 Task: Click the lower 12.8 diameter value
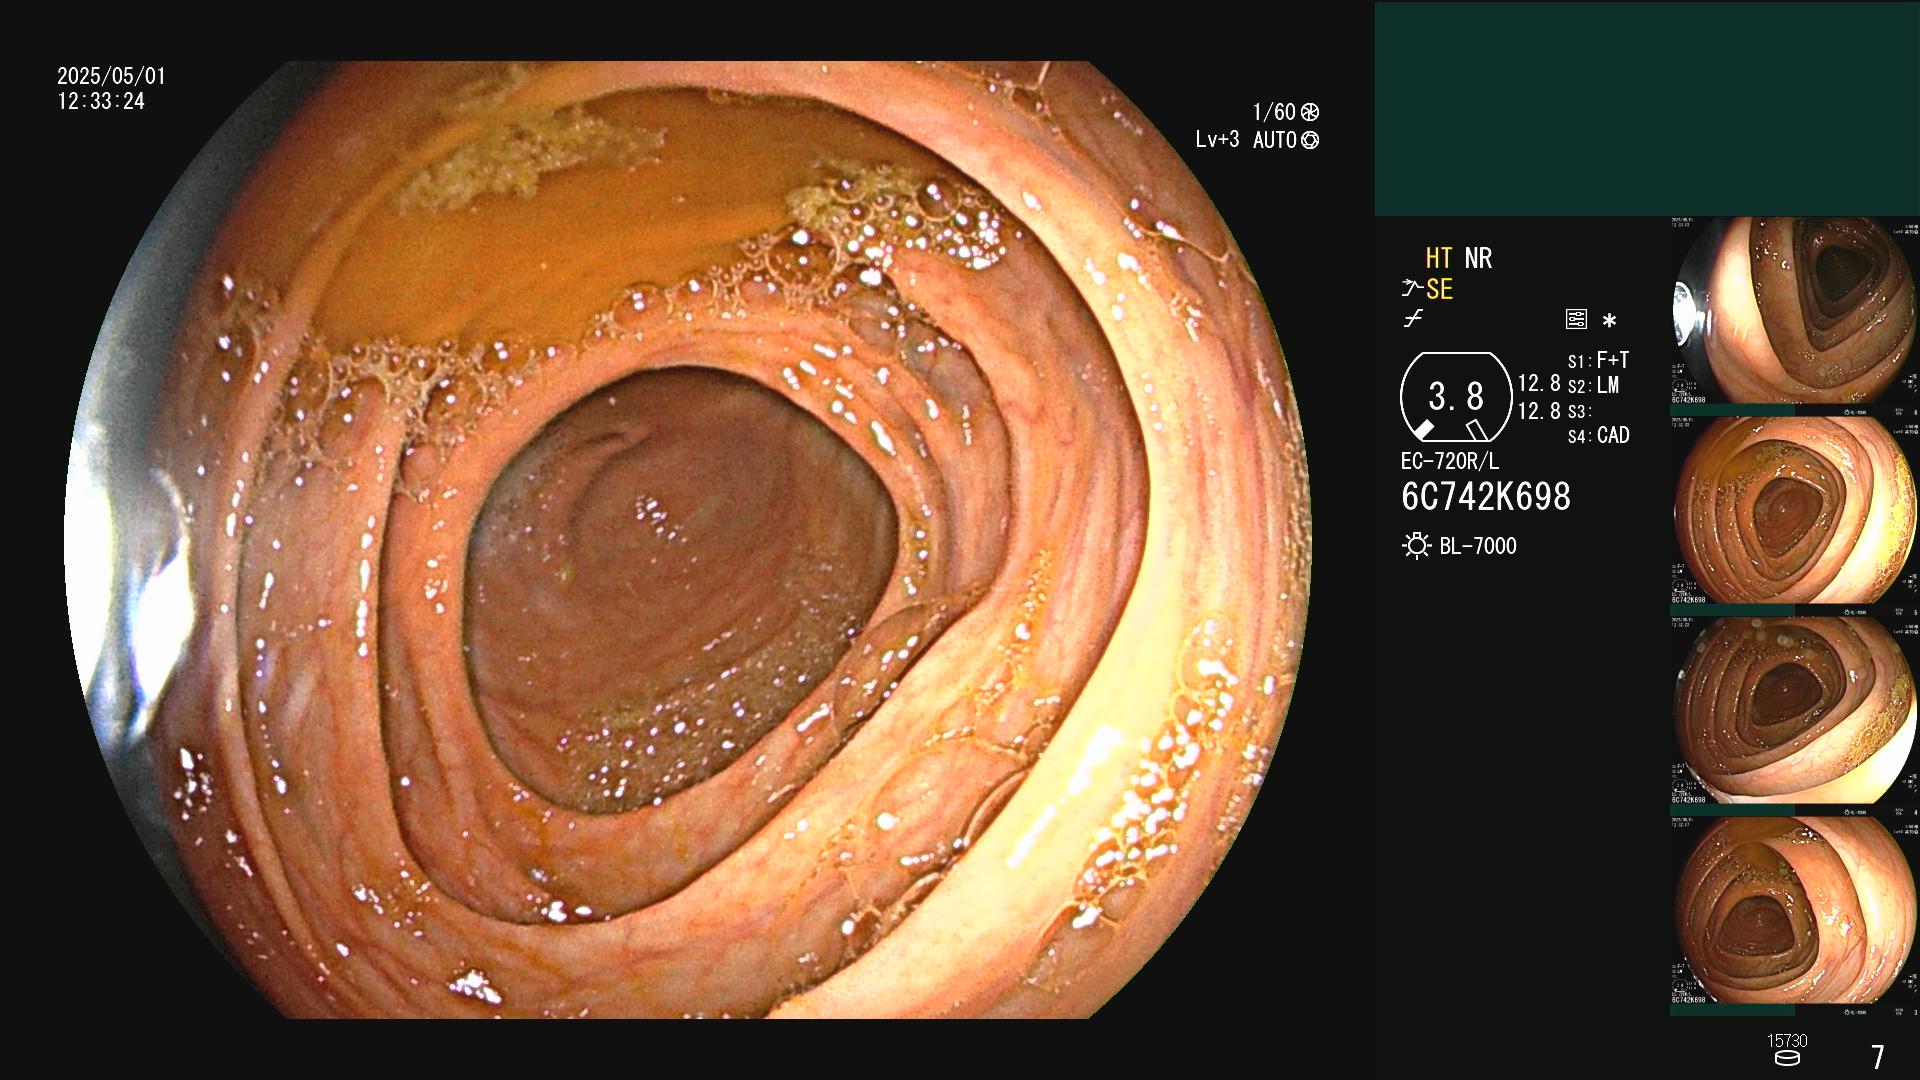point(1539,411)
